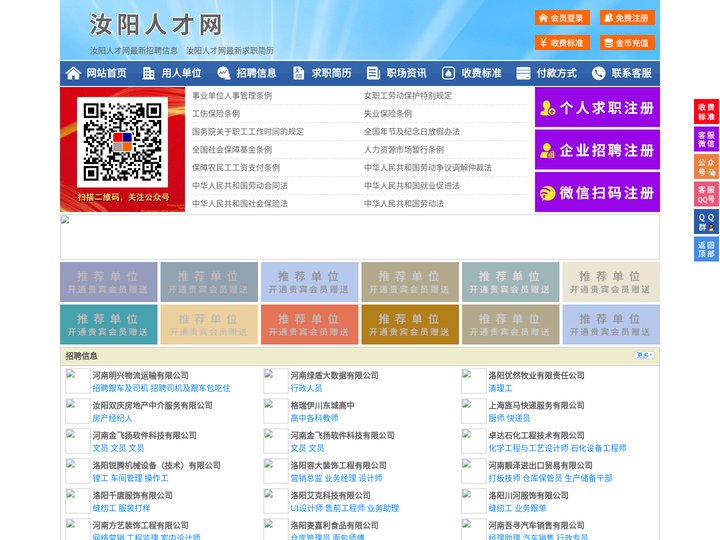Click the home icon in the navigation bar
This screenshot has height=540, width=720.
coord(73,73)
